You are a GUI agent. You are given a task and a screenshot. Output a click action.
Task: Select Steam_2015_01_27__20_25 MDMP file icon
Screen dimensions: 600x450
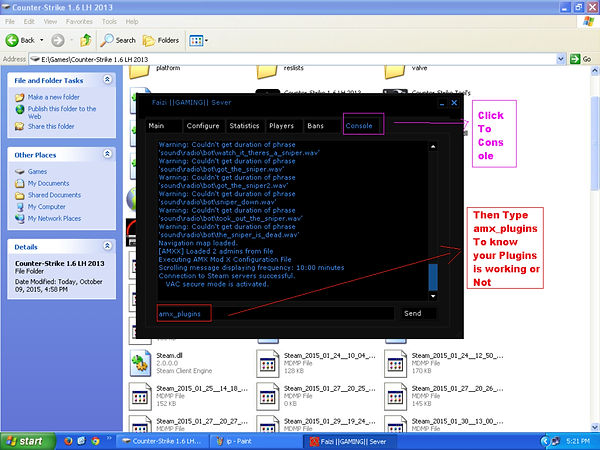click(267, 396)
